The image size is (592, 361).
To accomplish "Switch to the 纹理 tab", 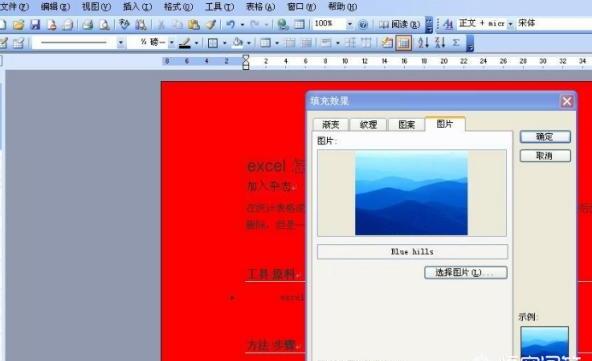I will (x=368, y=124).
